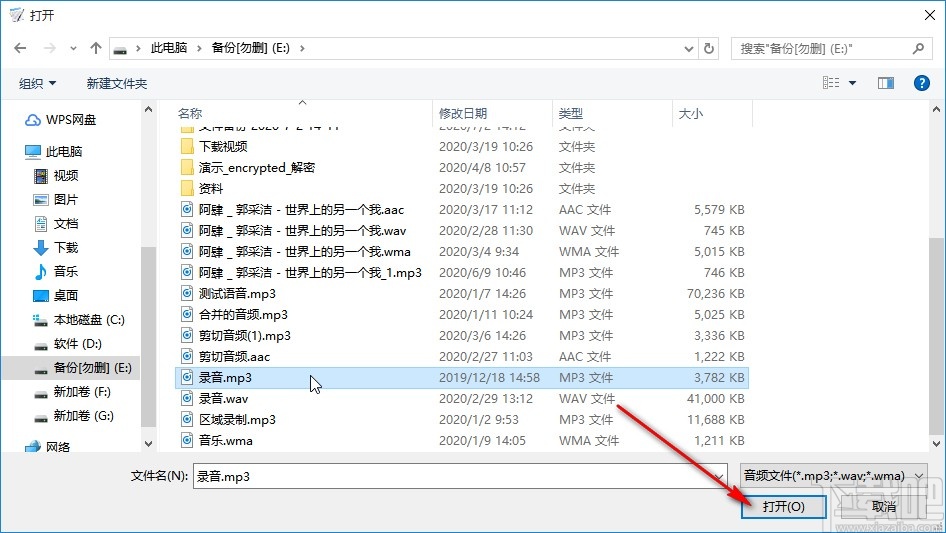The height and width of the screenshot is (533, 946).
Task: Click 备份[勿删] (E:) breadcrumb segment
Action: 250,48
